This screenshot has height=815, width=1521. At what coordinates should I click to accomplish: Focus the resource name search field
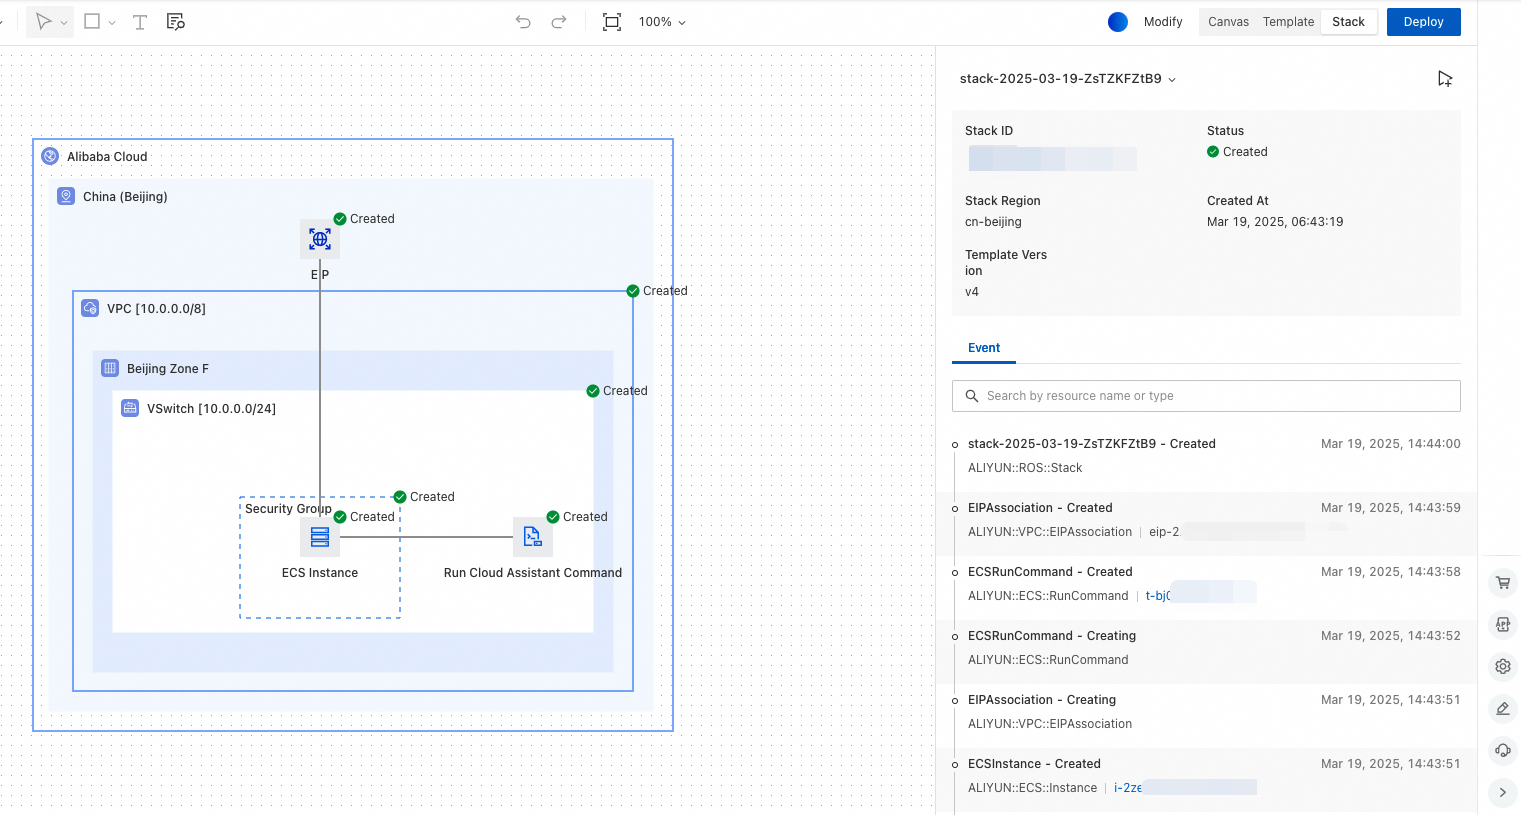click(x=1206, y=396)
